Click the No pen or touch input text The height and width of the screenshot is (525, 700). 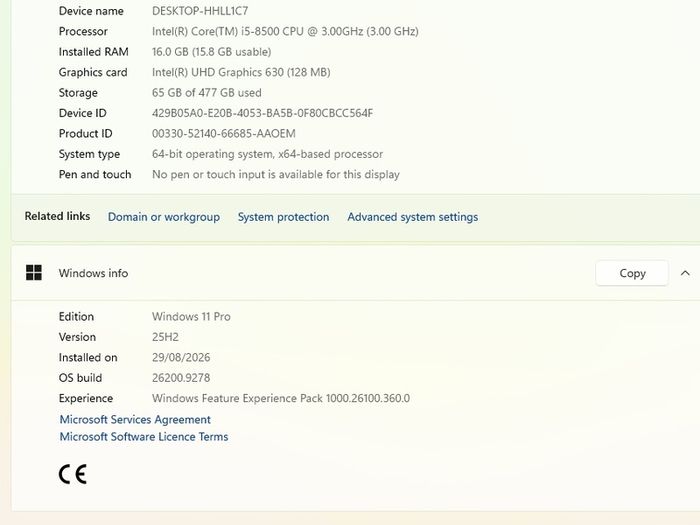tap(276, 175)
